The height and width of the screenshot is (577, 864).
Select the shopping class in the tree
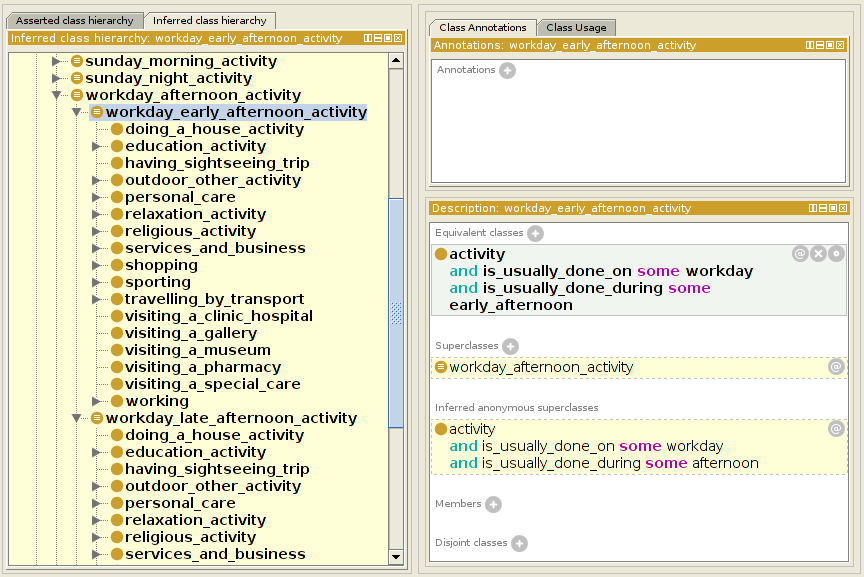161,265
